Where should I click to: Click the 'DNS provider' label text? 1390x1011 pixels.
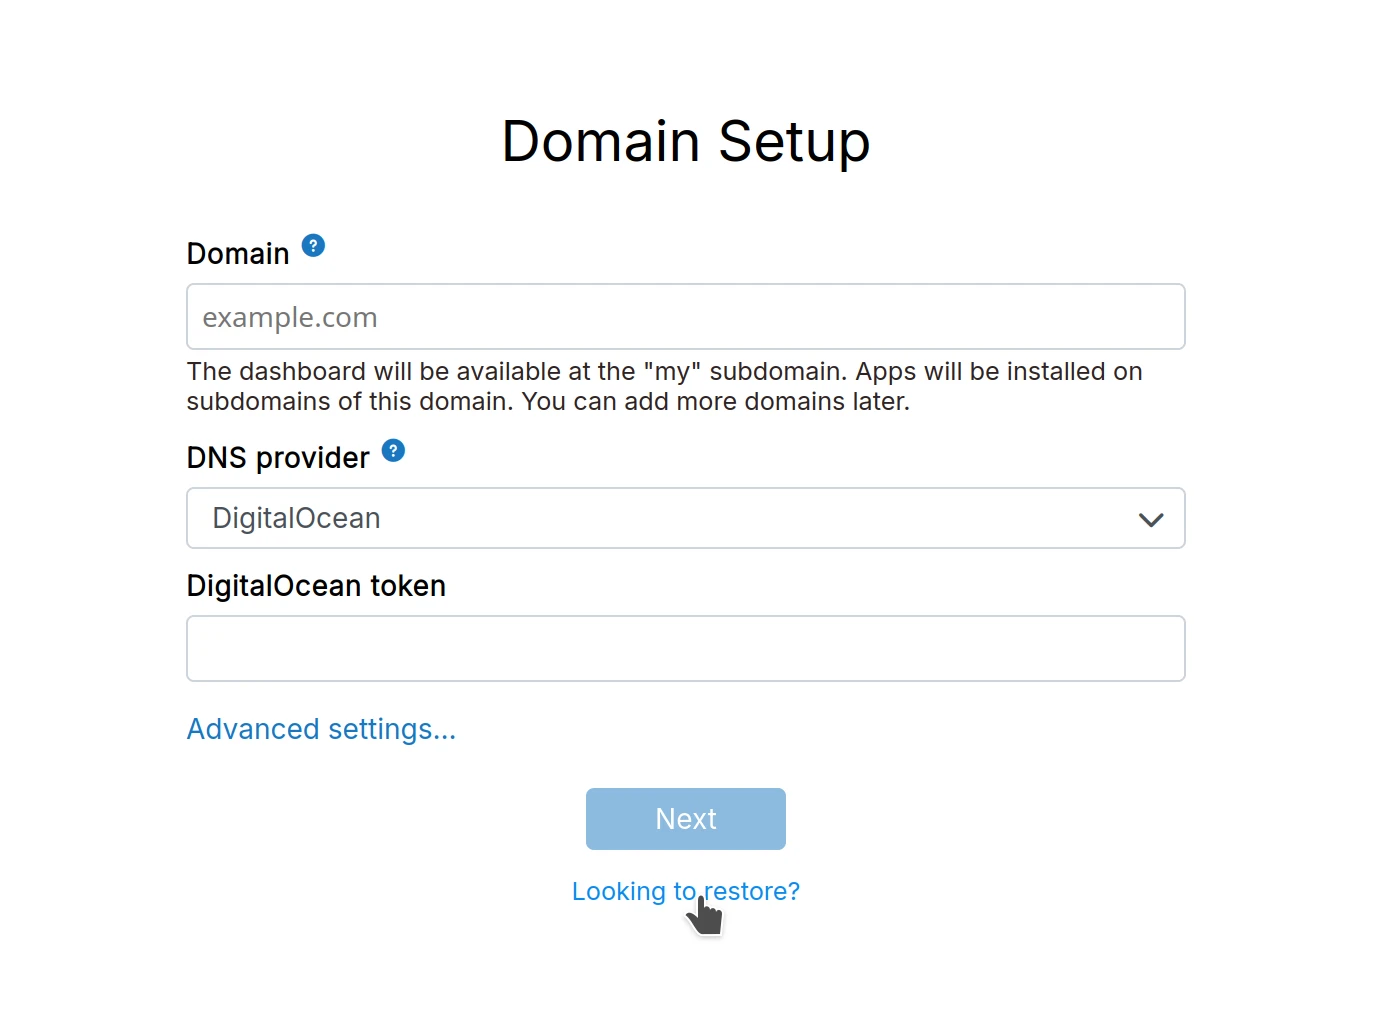278,458
